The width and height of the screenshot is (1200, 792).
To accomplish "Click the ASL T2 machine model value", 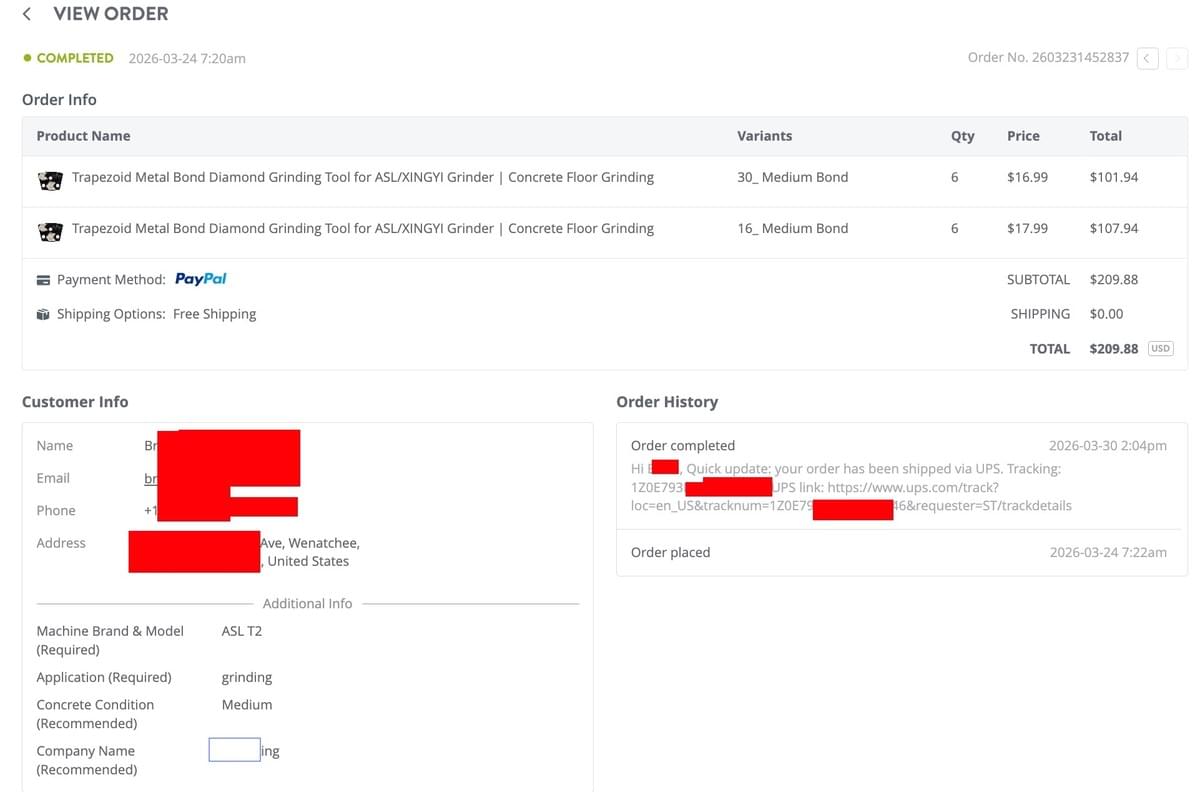I will 242,631.
